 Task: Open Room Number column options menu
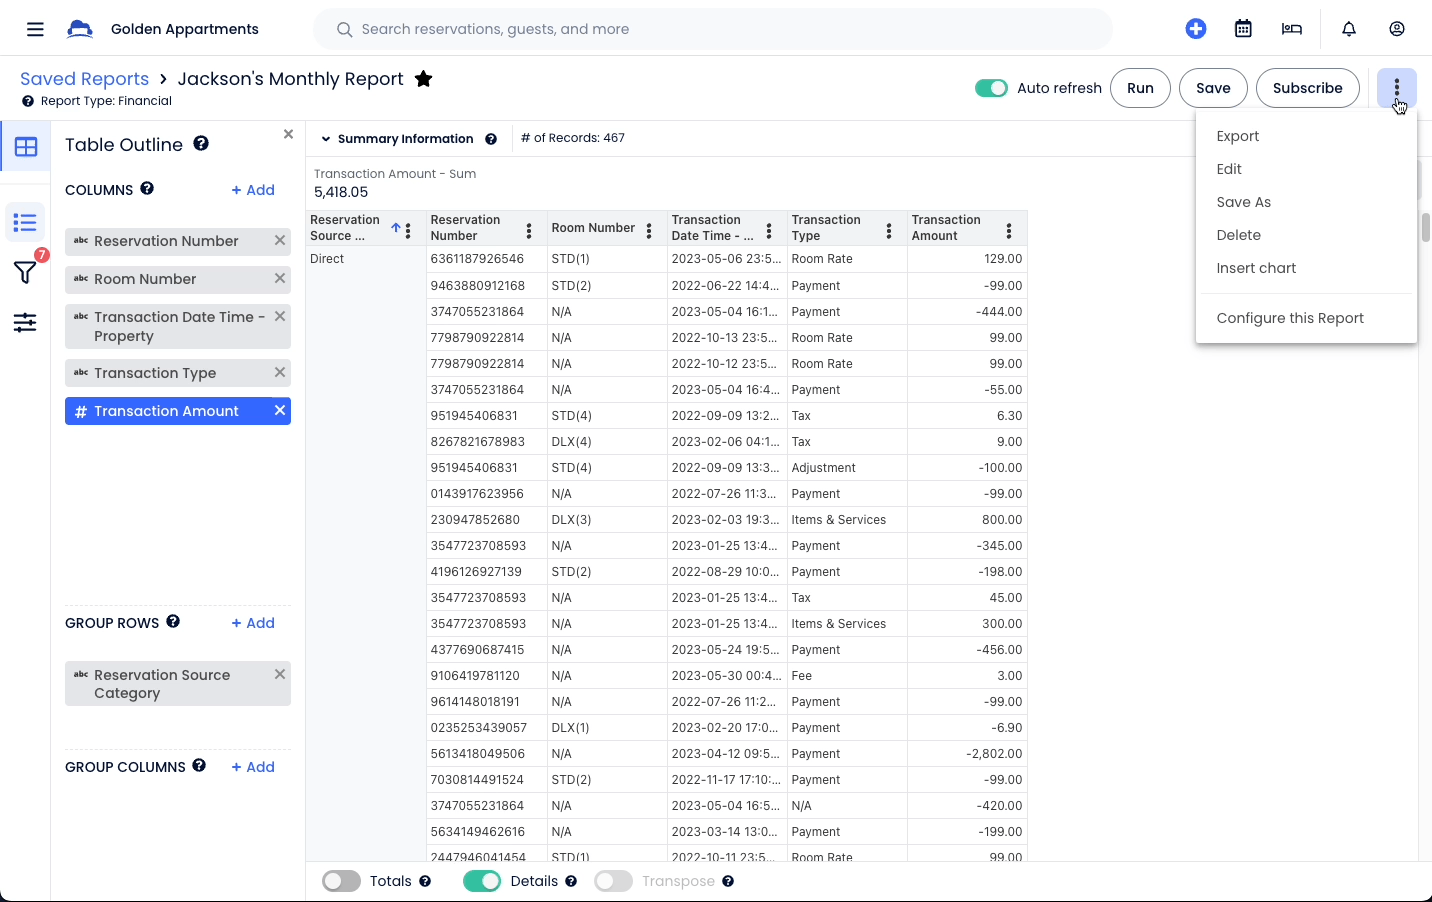[x=649, y=231]
